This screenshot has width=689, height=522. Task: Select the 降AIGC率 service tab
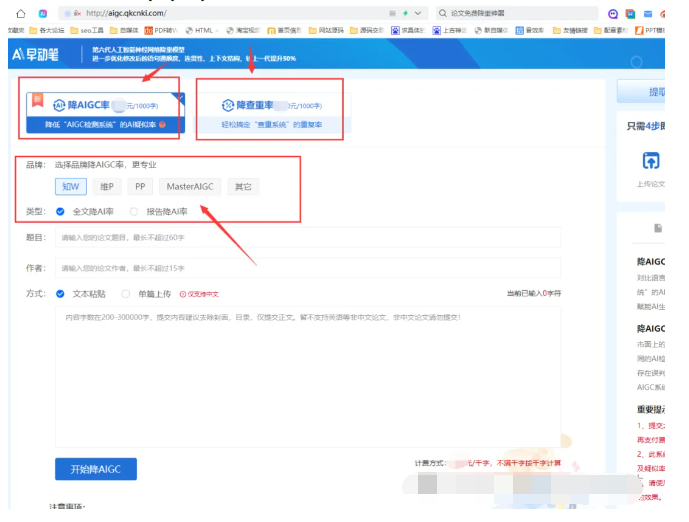(x=105, y=112)
